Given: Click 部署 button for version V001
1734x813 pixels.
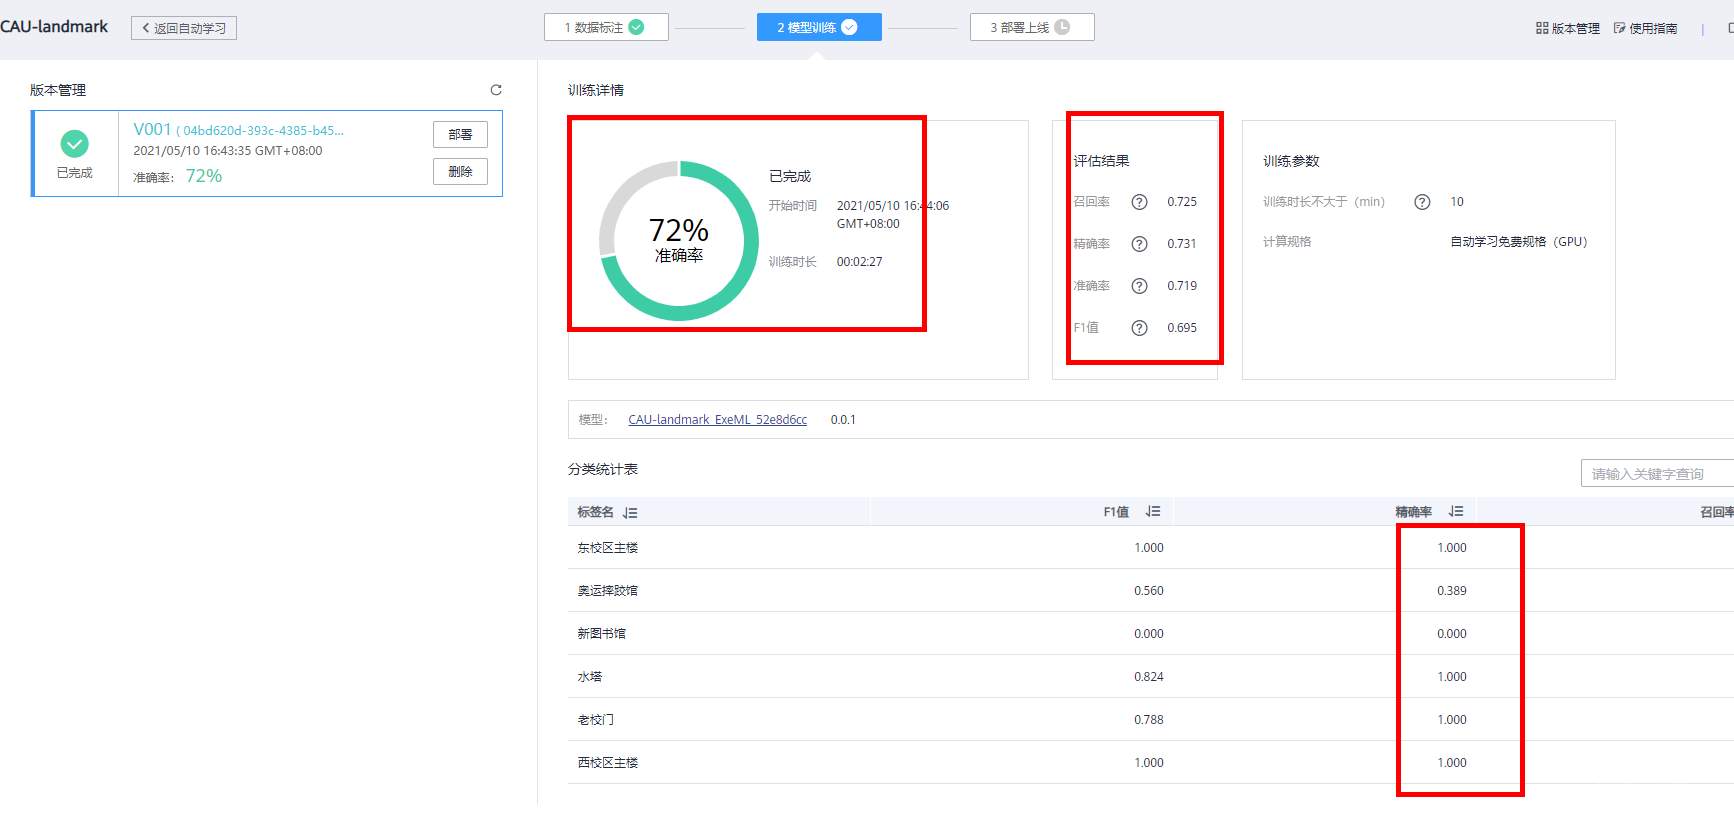Looking at the screenshot, I should click(x=460, y=135).
